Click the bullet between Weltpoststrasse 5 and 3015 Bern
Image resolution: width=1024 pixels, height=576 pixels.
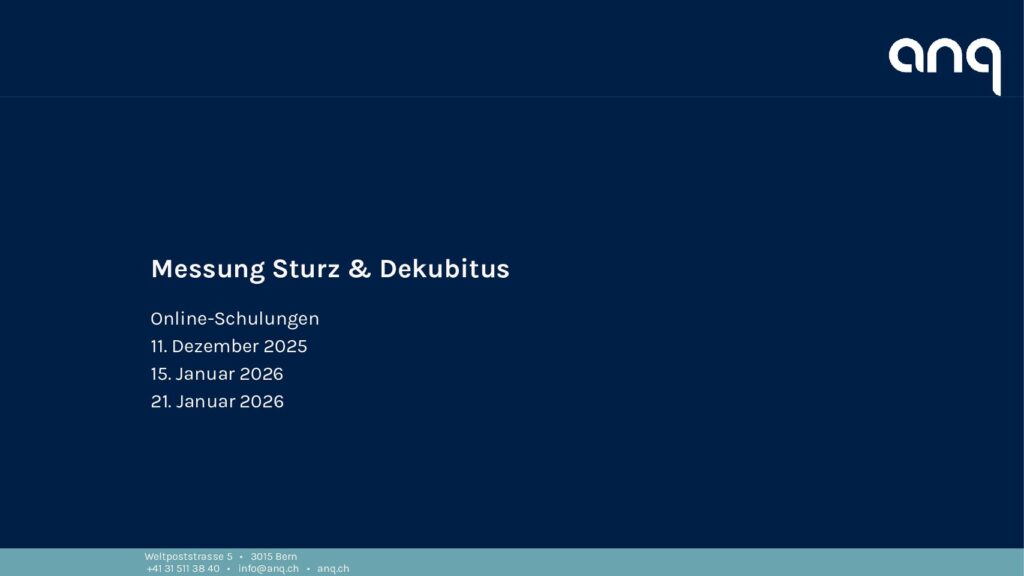tap(241, 556)
